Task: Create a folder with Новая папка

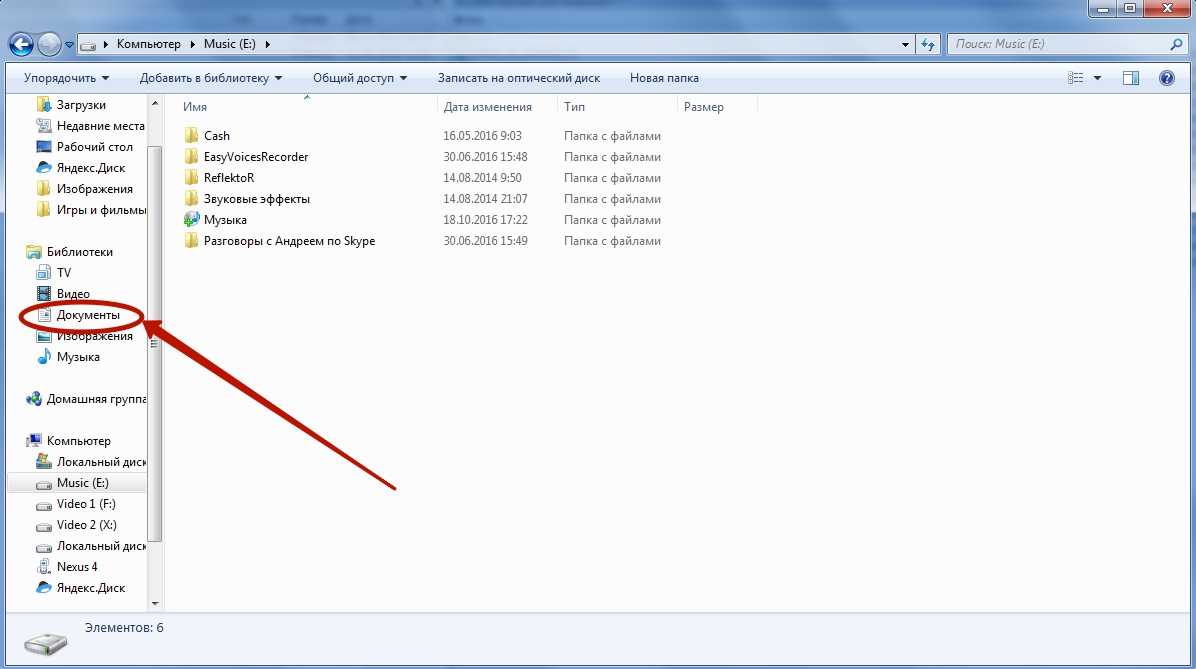Action: click(x=664, y=78)
